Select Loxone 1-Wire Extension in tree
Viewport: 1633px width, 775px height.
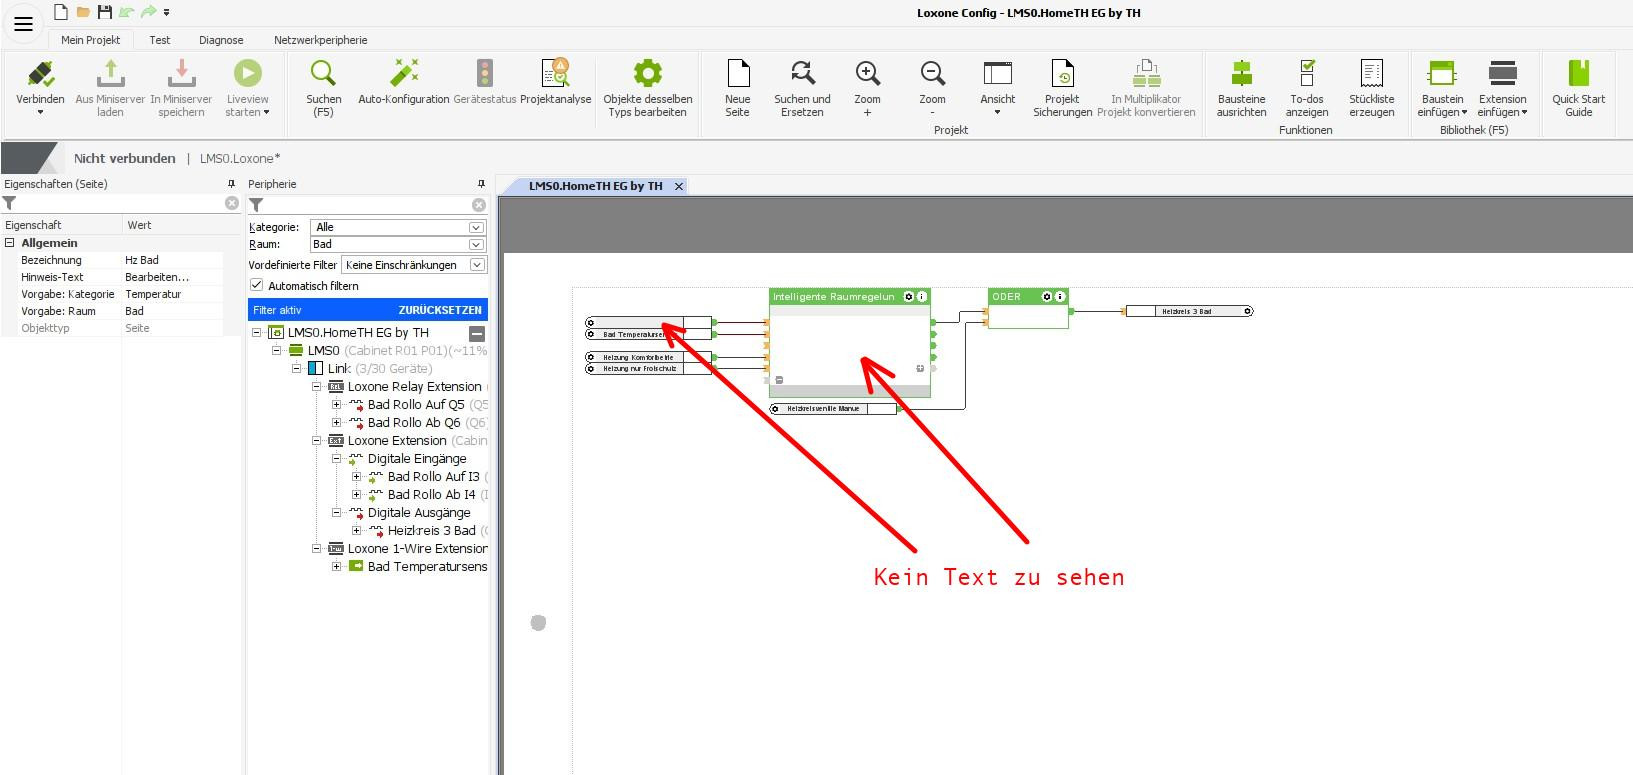[417, 549]
